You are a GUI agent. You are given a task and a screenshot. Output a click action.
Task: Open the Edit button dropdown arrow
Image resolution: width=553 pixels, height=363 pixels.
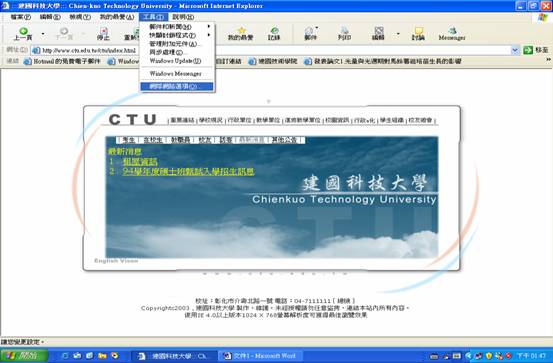click(398, 34)
